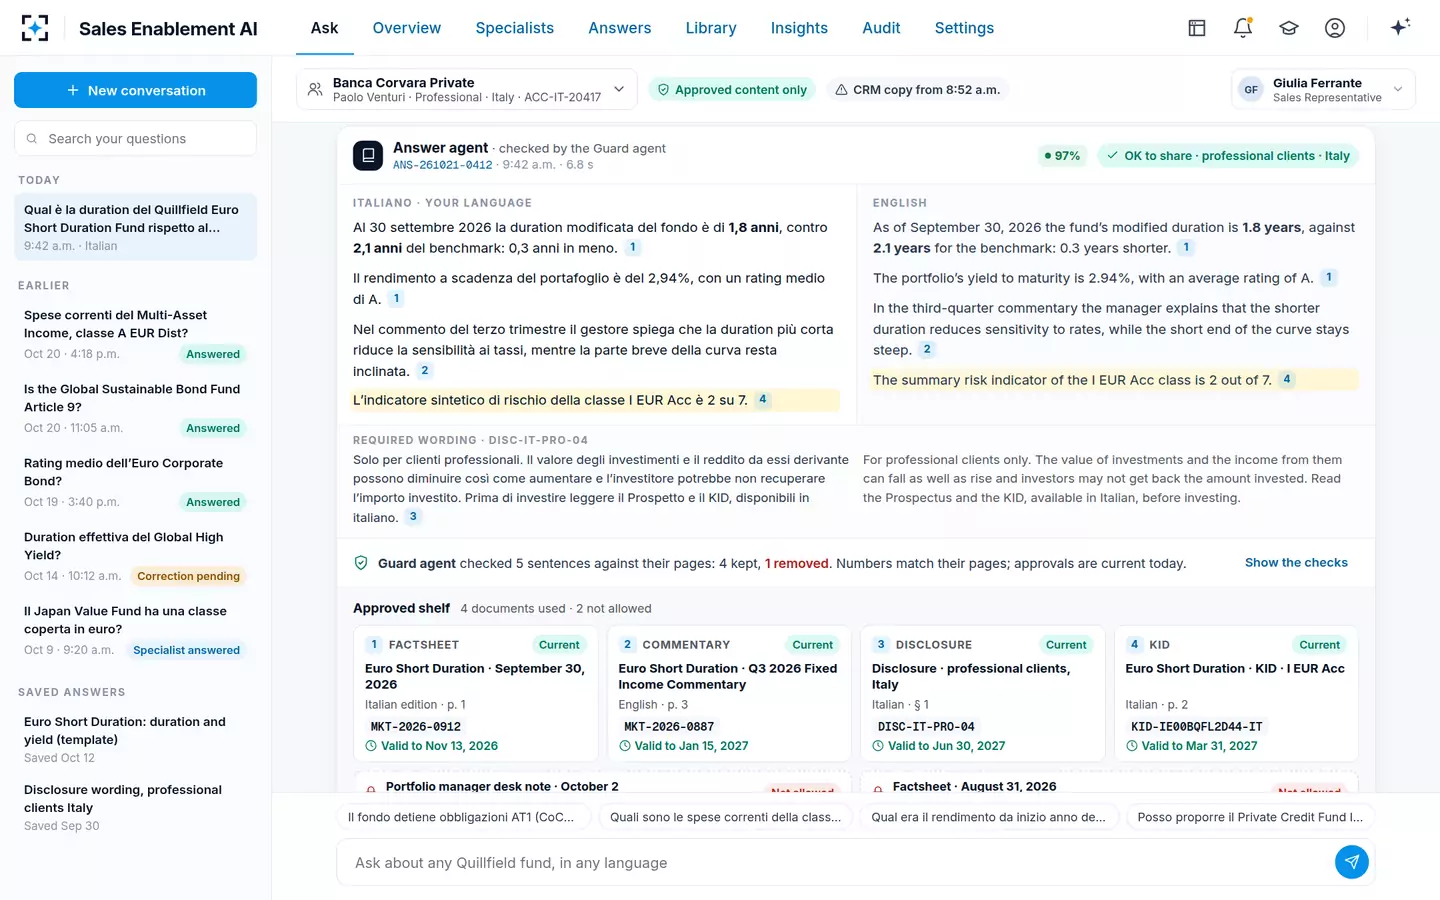This screenshot has height=900, width=1440.
Task: Open citation 3 after the Italian required wording
Action: (413, 517)
